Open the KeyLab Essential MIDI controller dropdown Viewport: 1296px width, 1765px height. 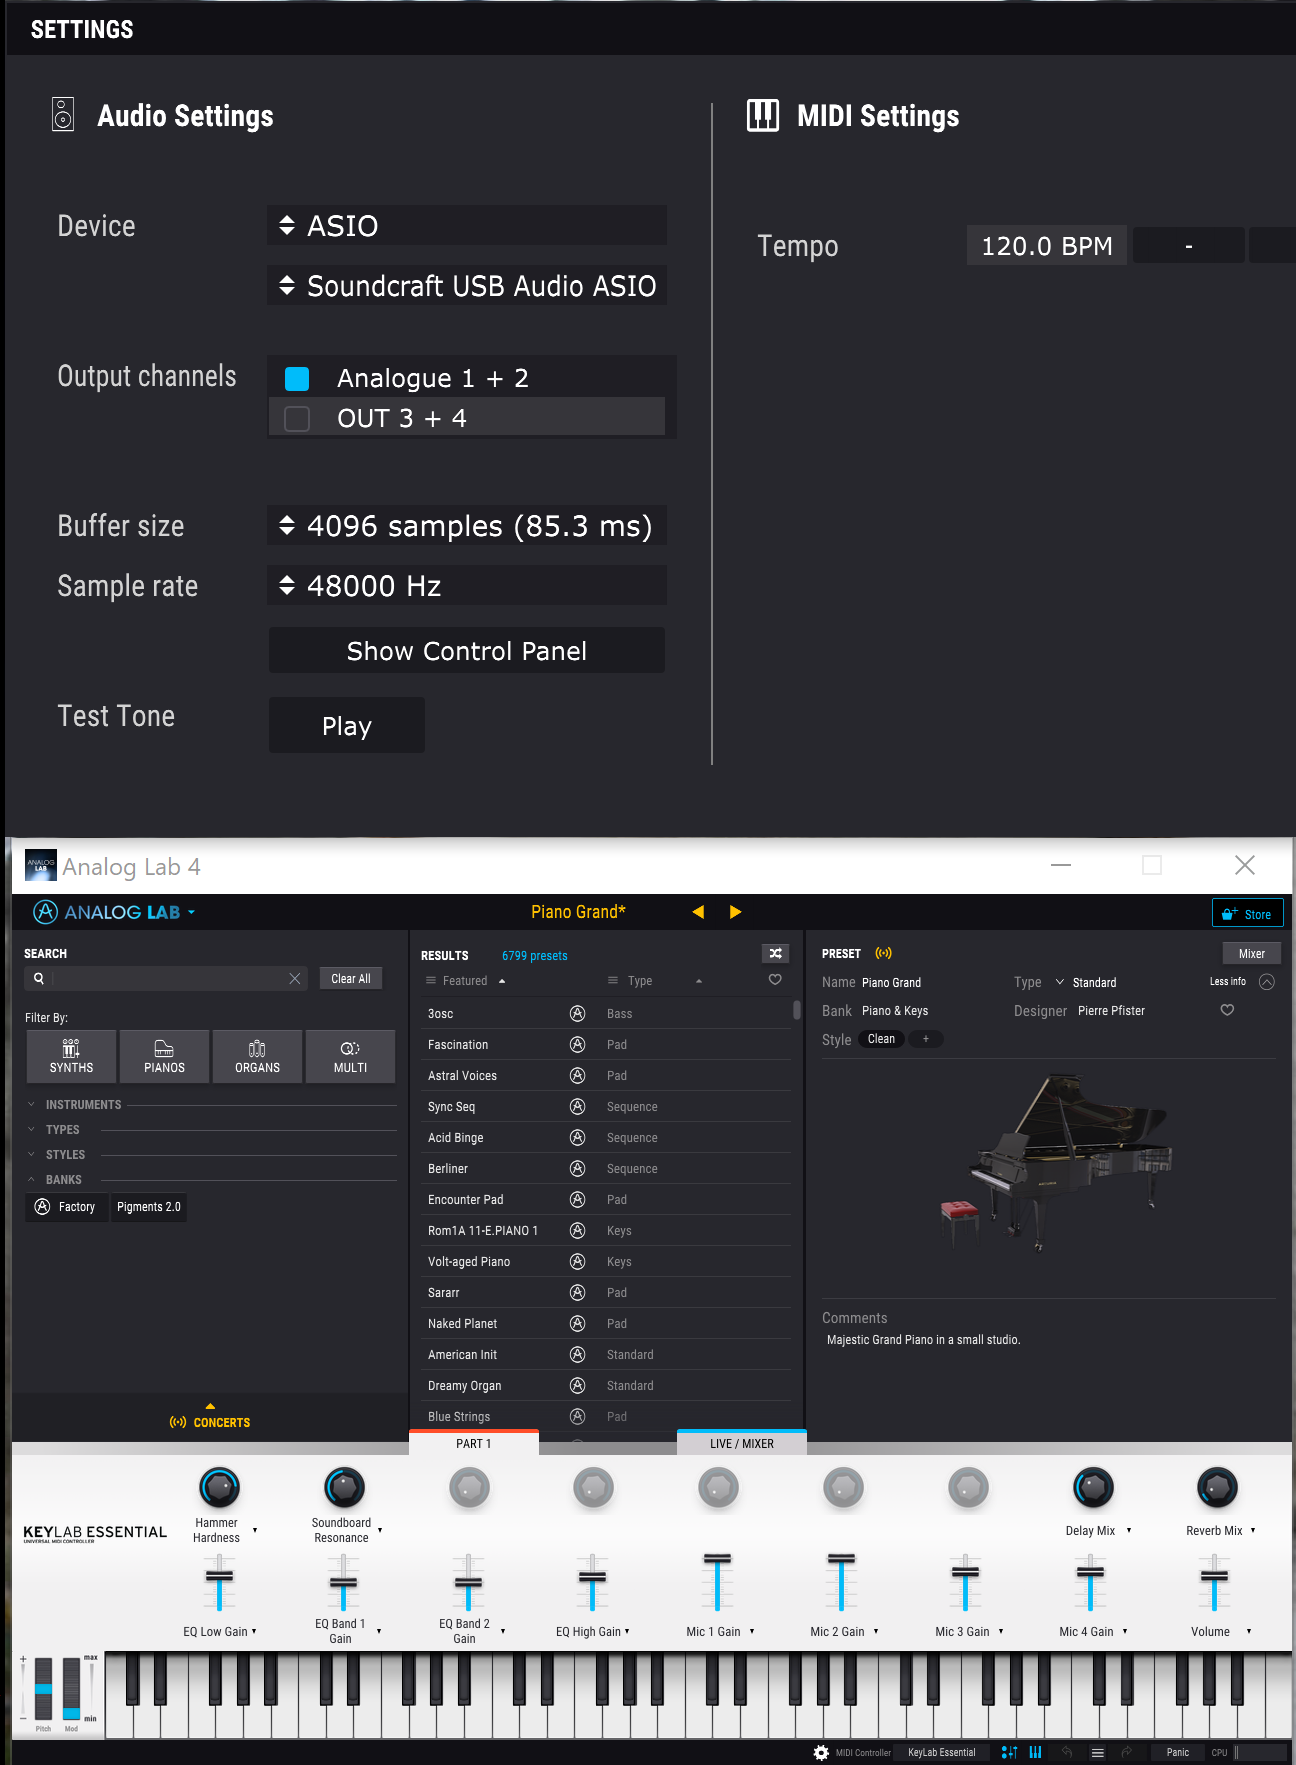pyautogui.click(x=941, y=1752)
